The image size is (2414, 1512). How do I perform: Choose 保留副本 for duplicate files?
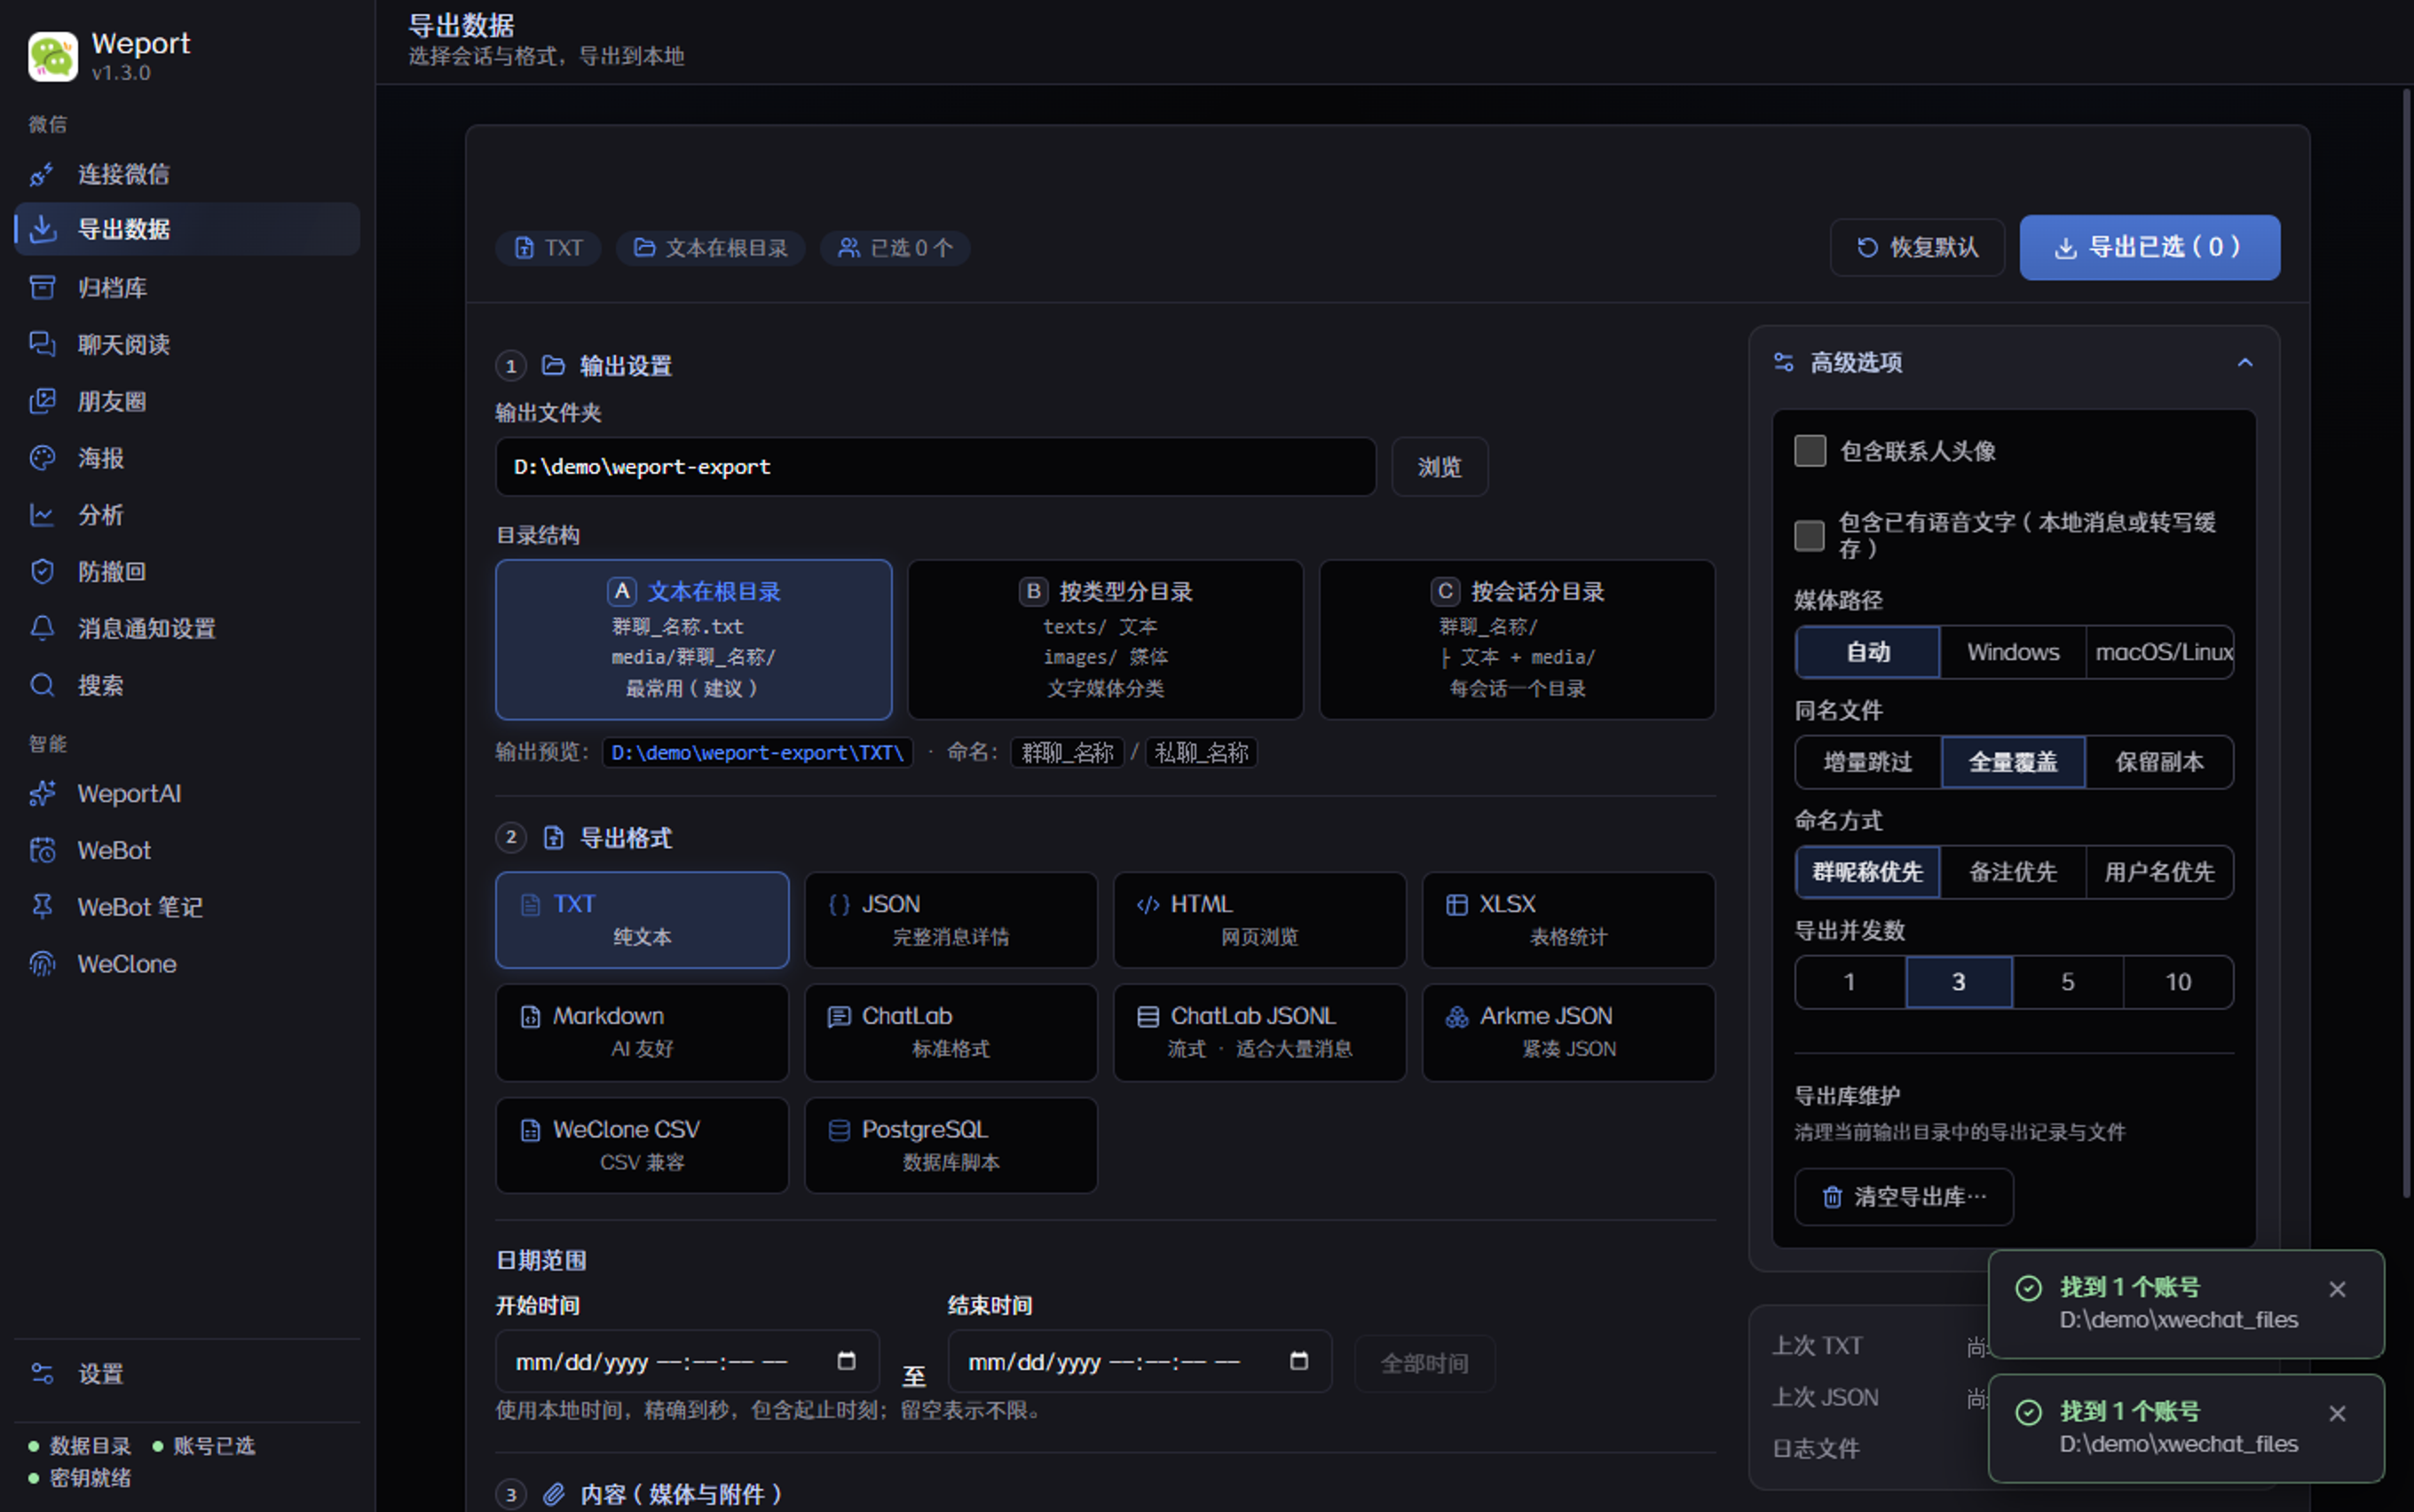[x=2160, y=762]
